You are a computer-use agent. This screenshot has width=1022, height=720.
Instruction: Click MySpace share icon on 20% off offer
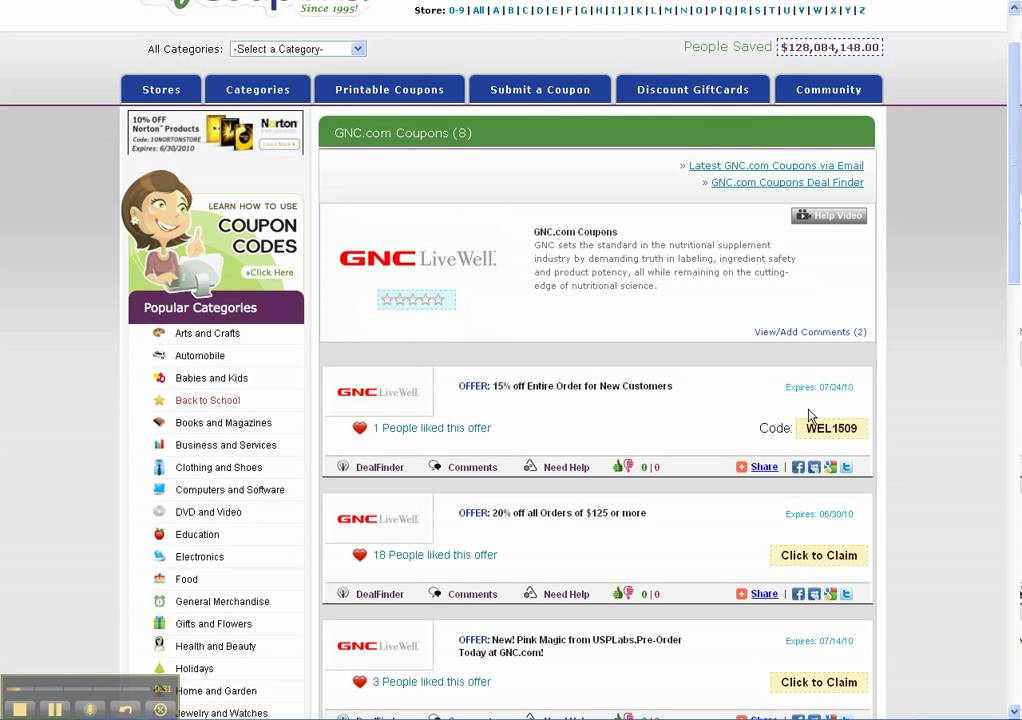(814, 594)
